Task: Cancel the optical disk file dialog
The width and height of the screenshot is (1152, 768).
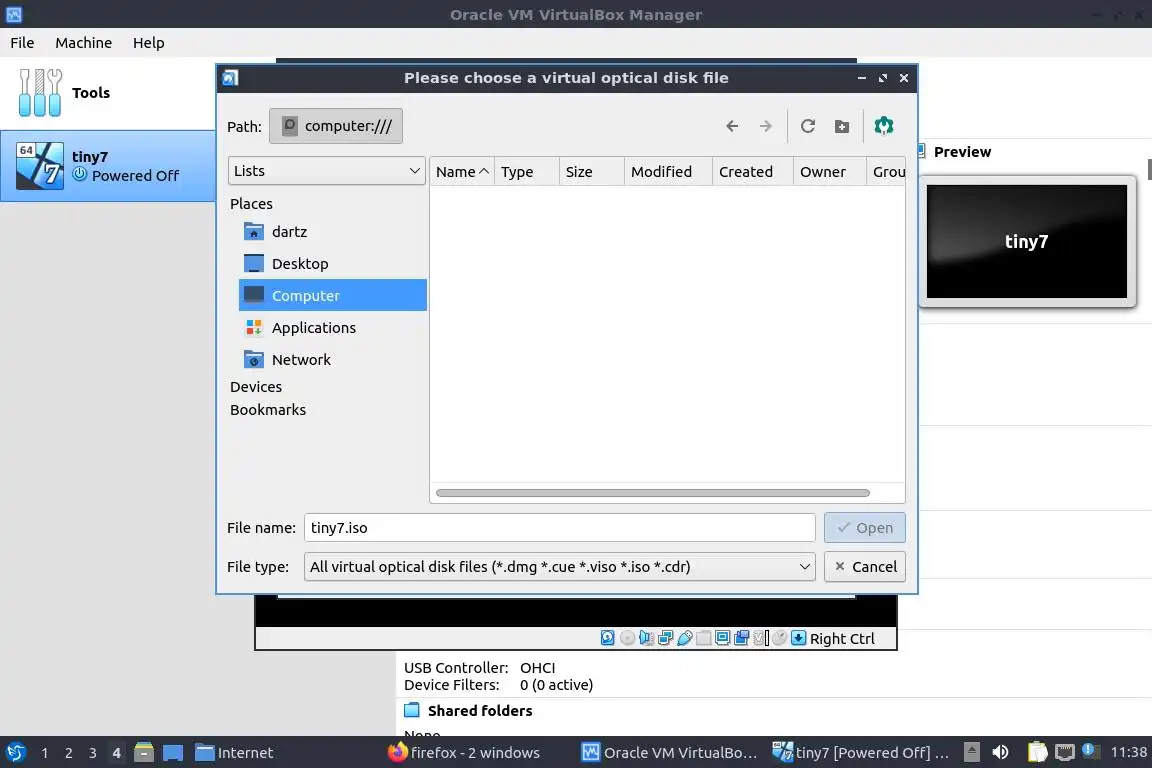Action: (865, 567)
